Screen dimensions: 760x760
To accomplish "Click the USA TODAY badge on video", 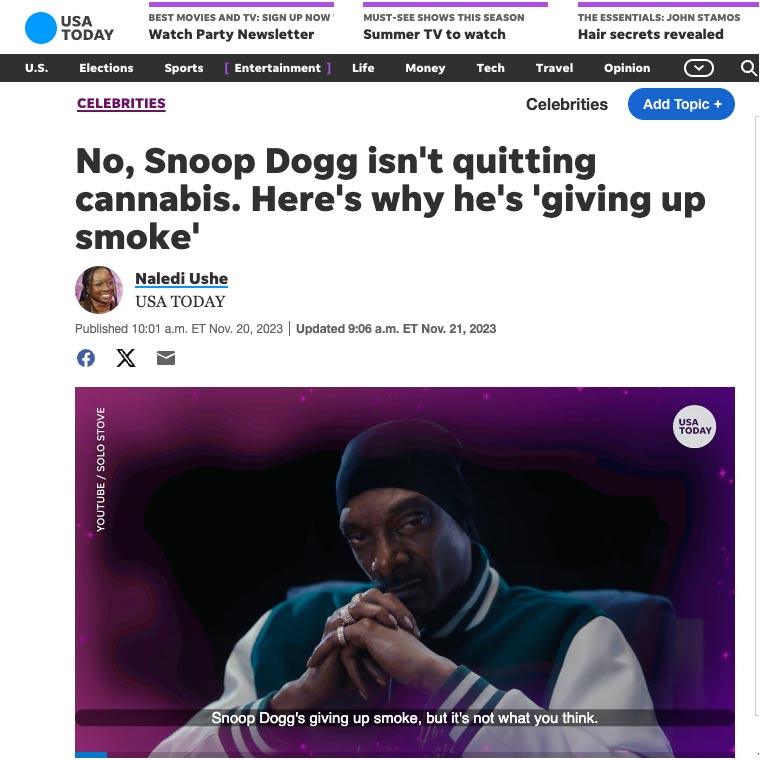I will click(x=695, y=427).
